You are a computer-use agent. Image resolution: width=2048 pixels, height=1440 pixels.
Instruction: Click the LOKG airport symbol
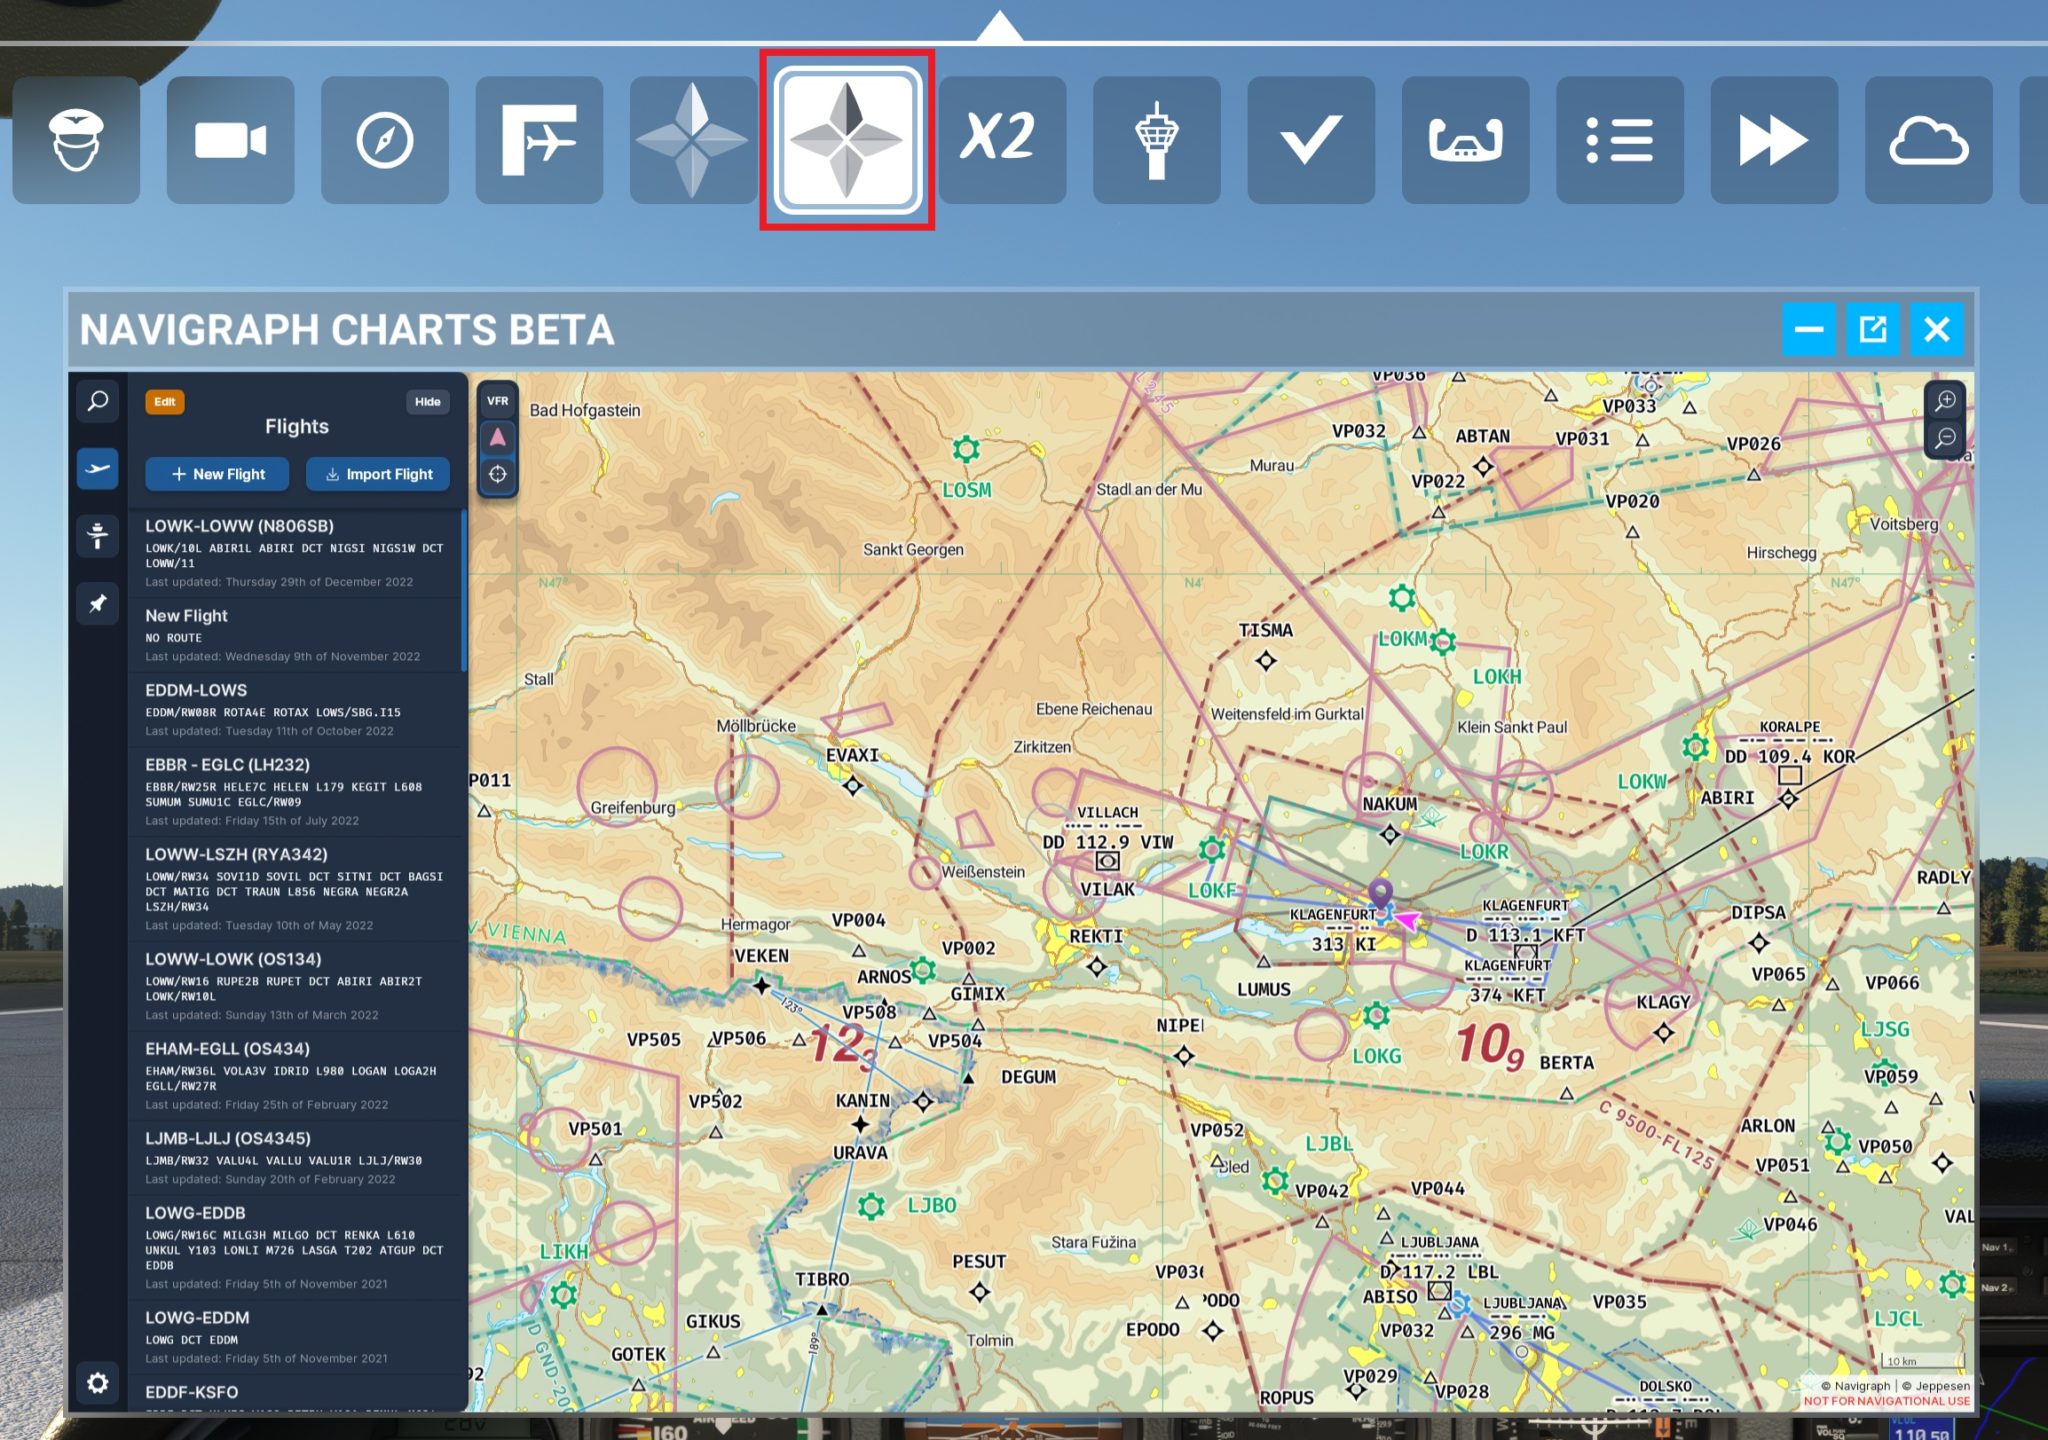pos(1376,1016)
